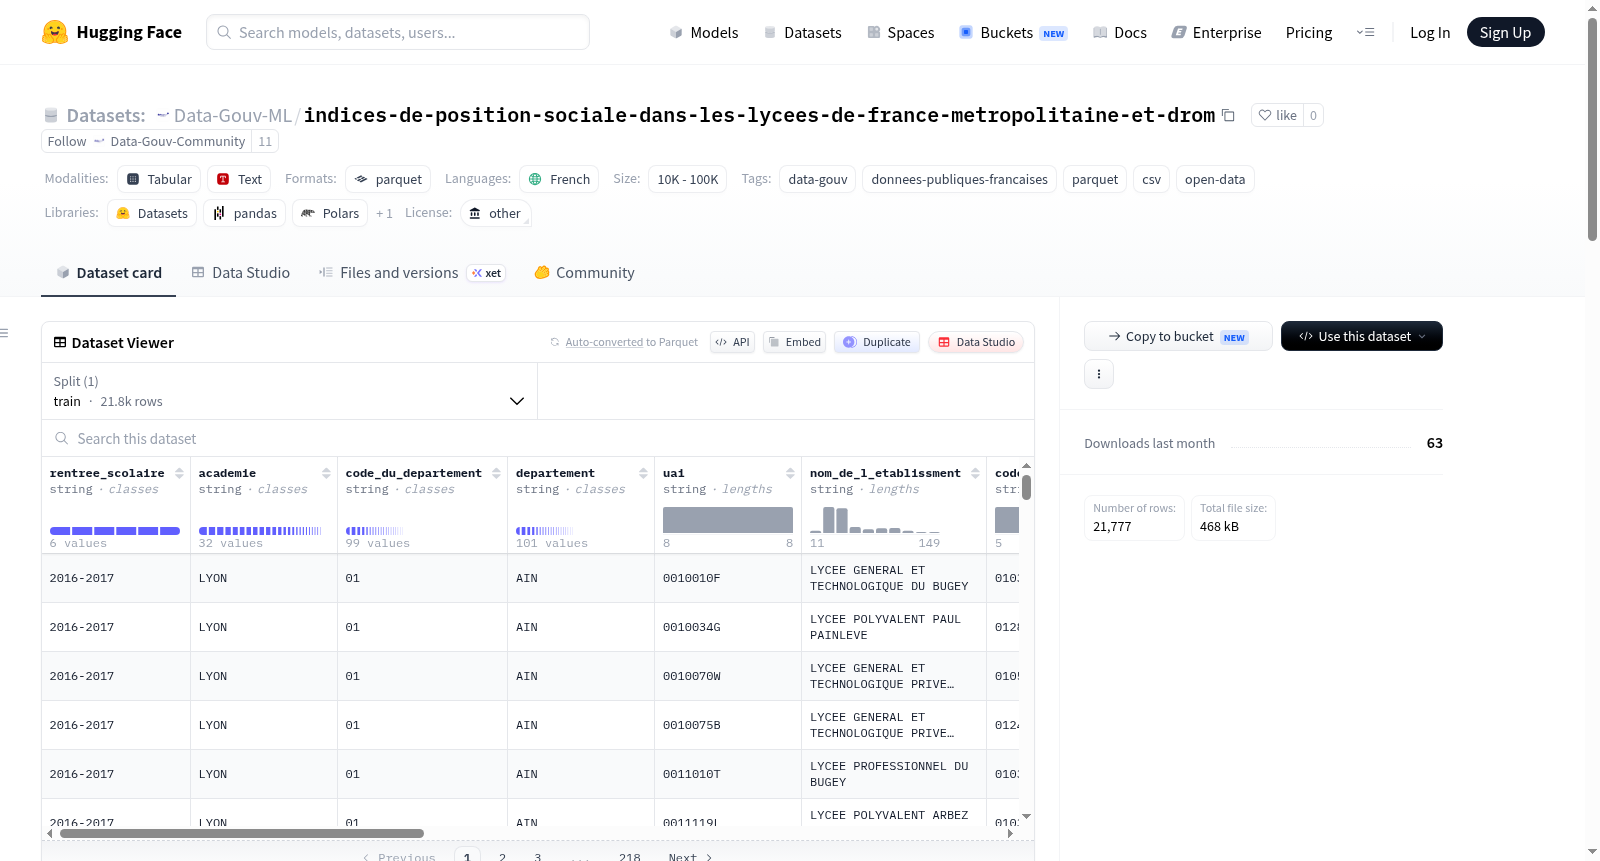Open the Dataset card tab
1600x861 pixels.
tap(109, 272)
